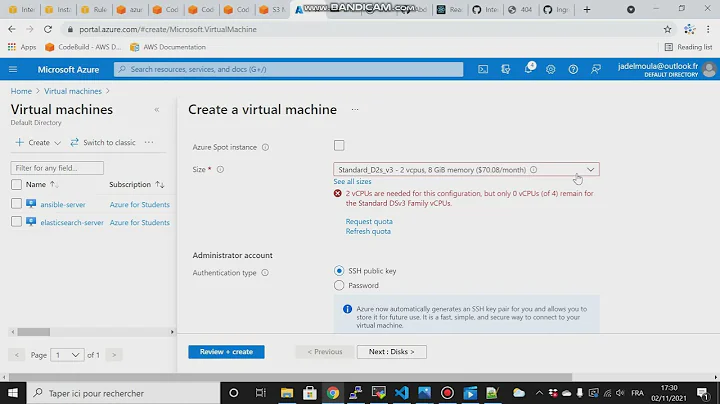Open the Azure portal hamburger menu
This screenshot has height=404, width=720.
coord(13,69)
